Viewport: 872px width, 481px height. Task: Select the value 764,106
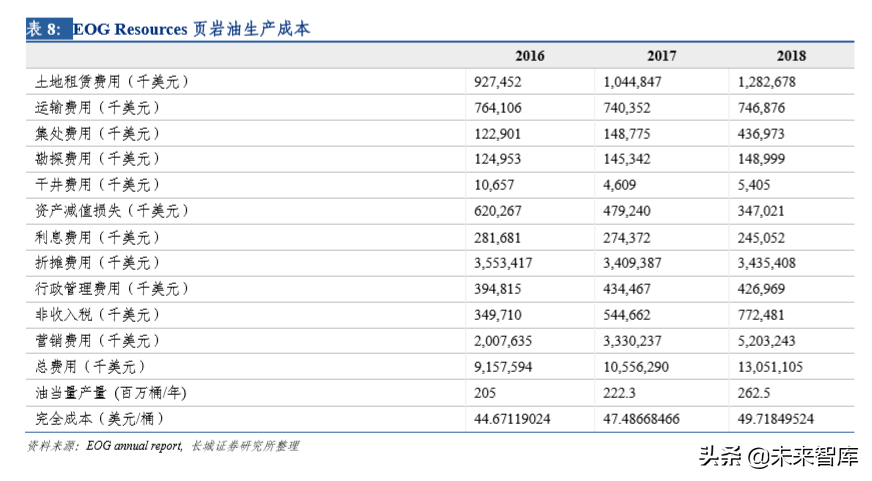click(x=498, y=108)
